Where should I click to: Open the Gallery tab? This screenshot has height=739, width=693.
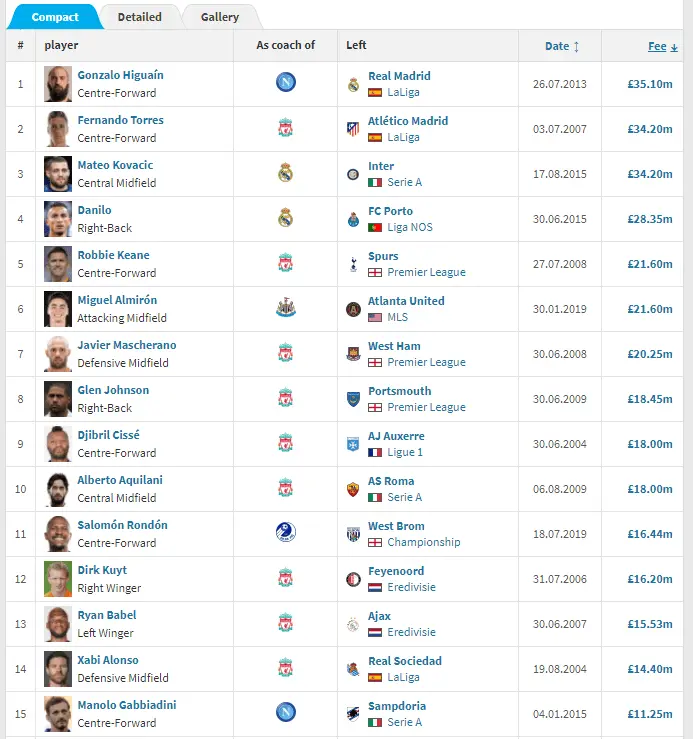219,17
